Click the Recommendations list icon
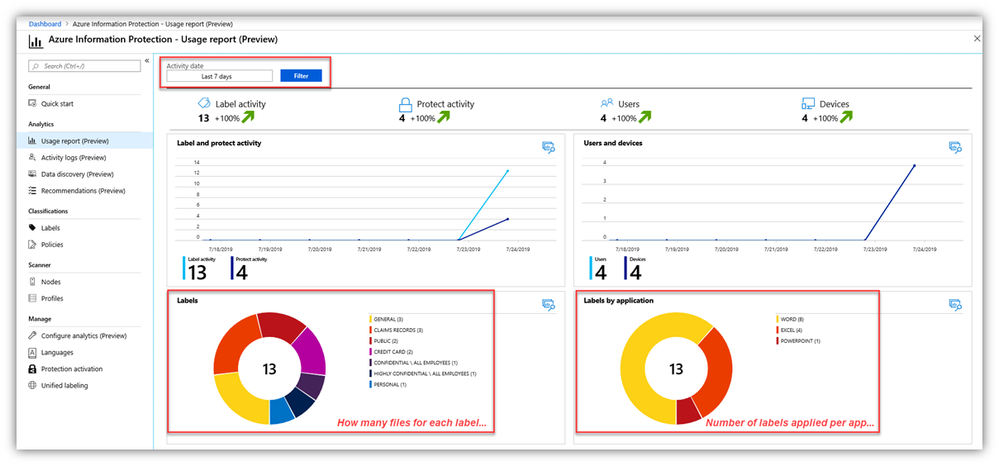The image size is (999, 466). coord(32,191)
